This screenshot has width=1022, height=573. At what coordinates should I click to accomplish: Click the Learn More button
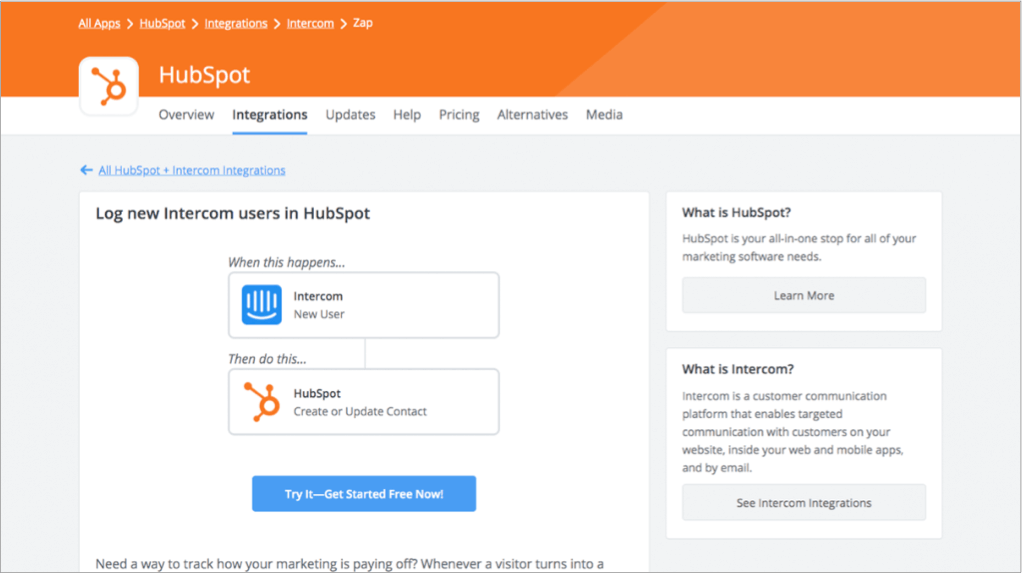click(804, 295)
